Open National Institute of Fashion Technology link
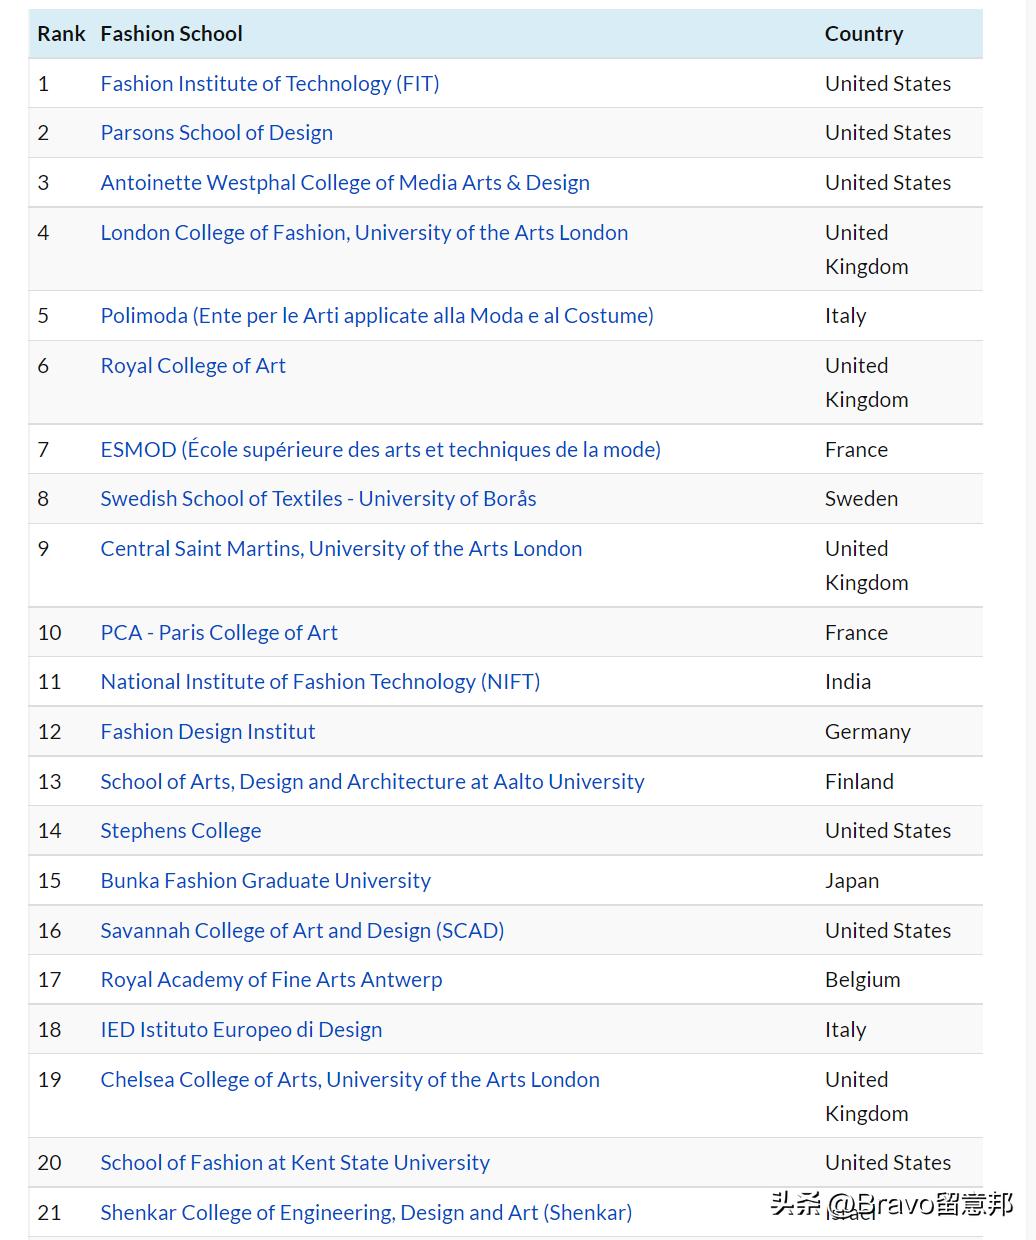Viewport: 1036px width, 1240px height. click(320, 682)
